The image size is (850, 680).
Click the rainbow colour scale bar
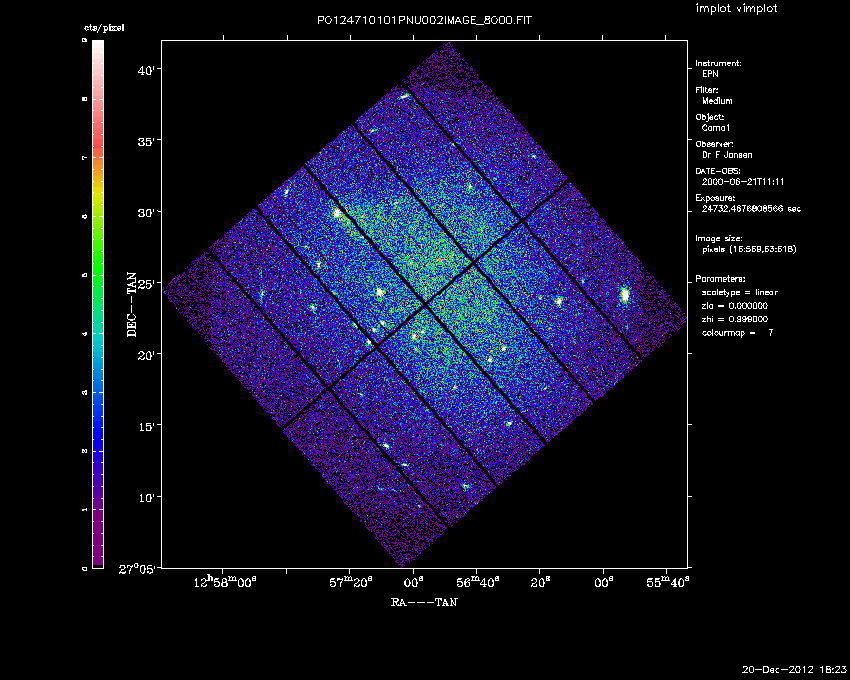98,304
